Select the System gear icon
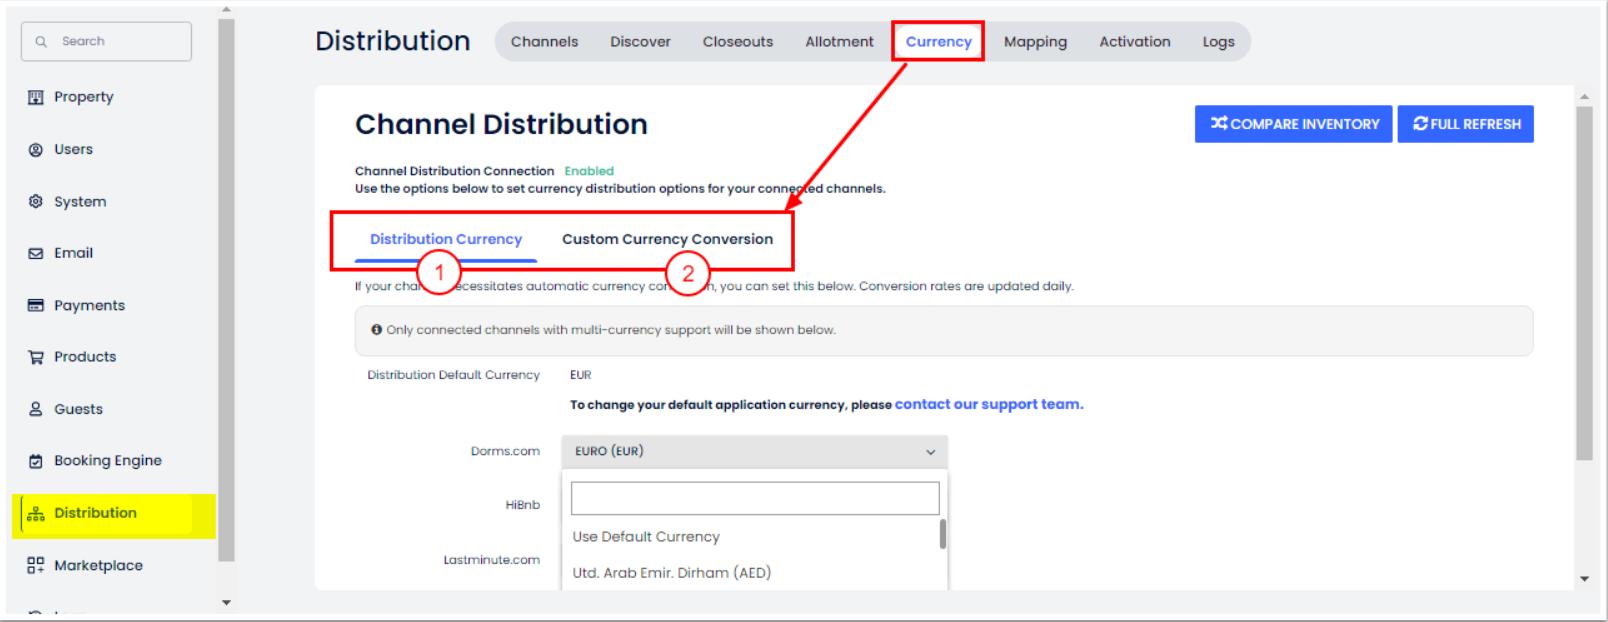Screen dimensions: 1608x622 coord(36,202)
